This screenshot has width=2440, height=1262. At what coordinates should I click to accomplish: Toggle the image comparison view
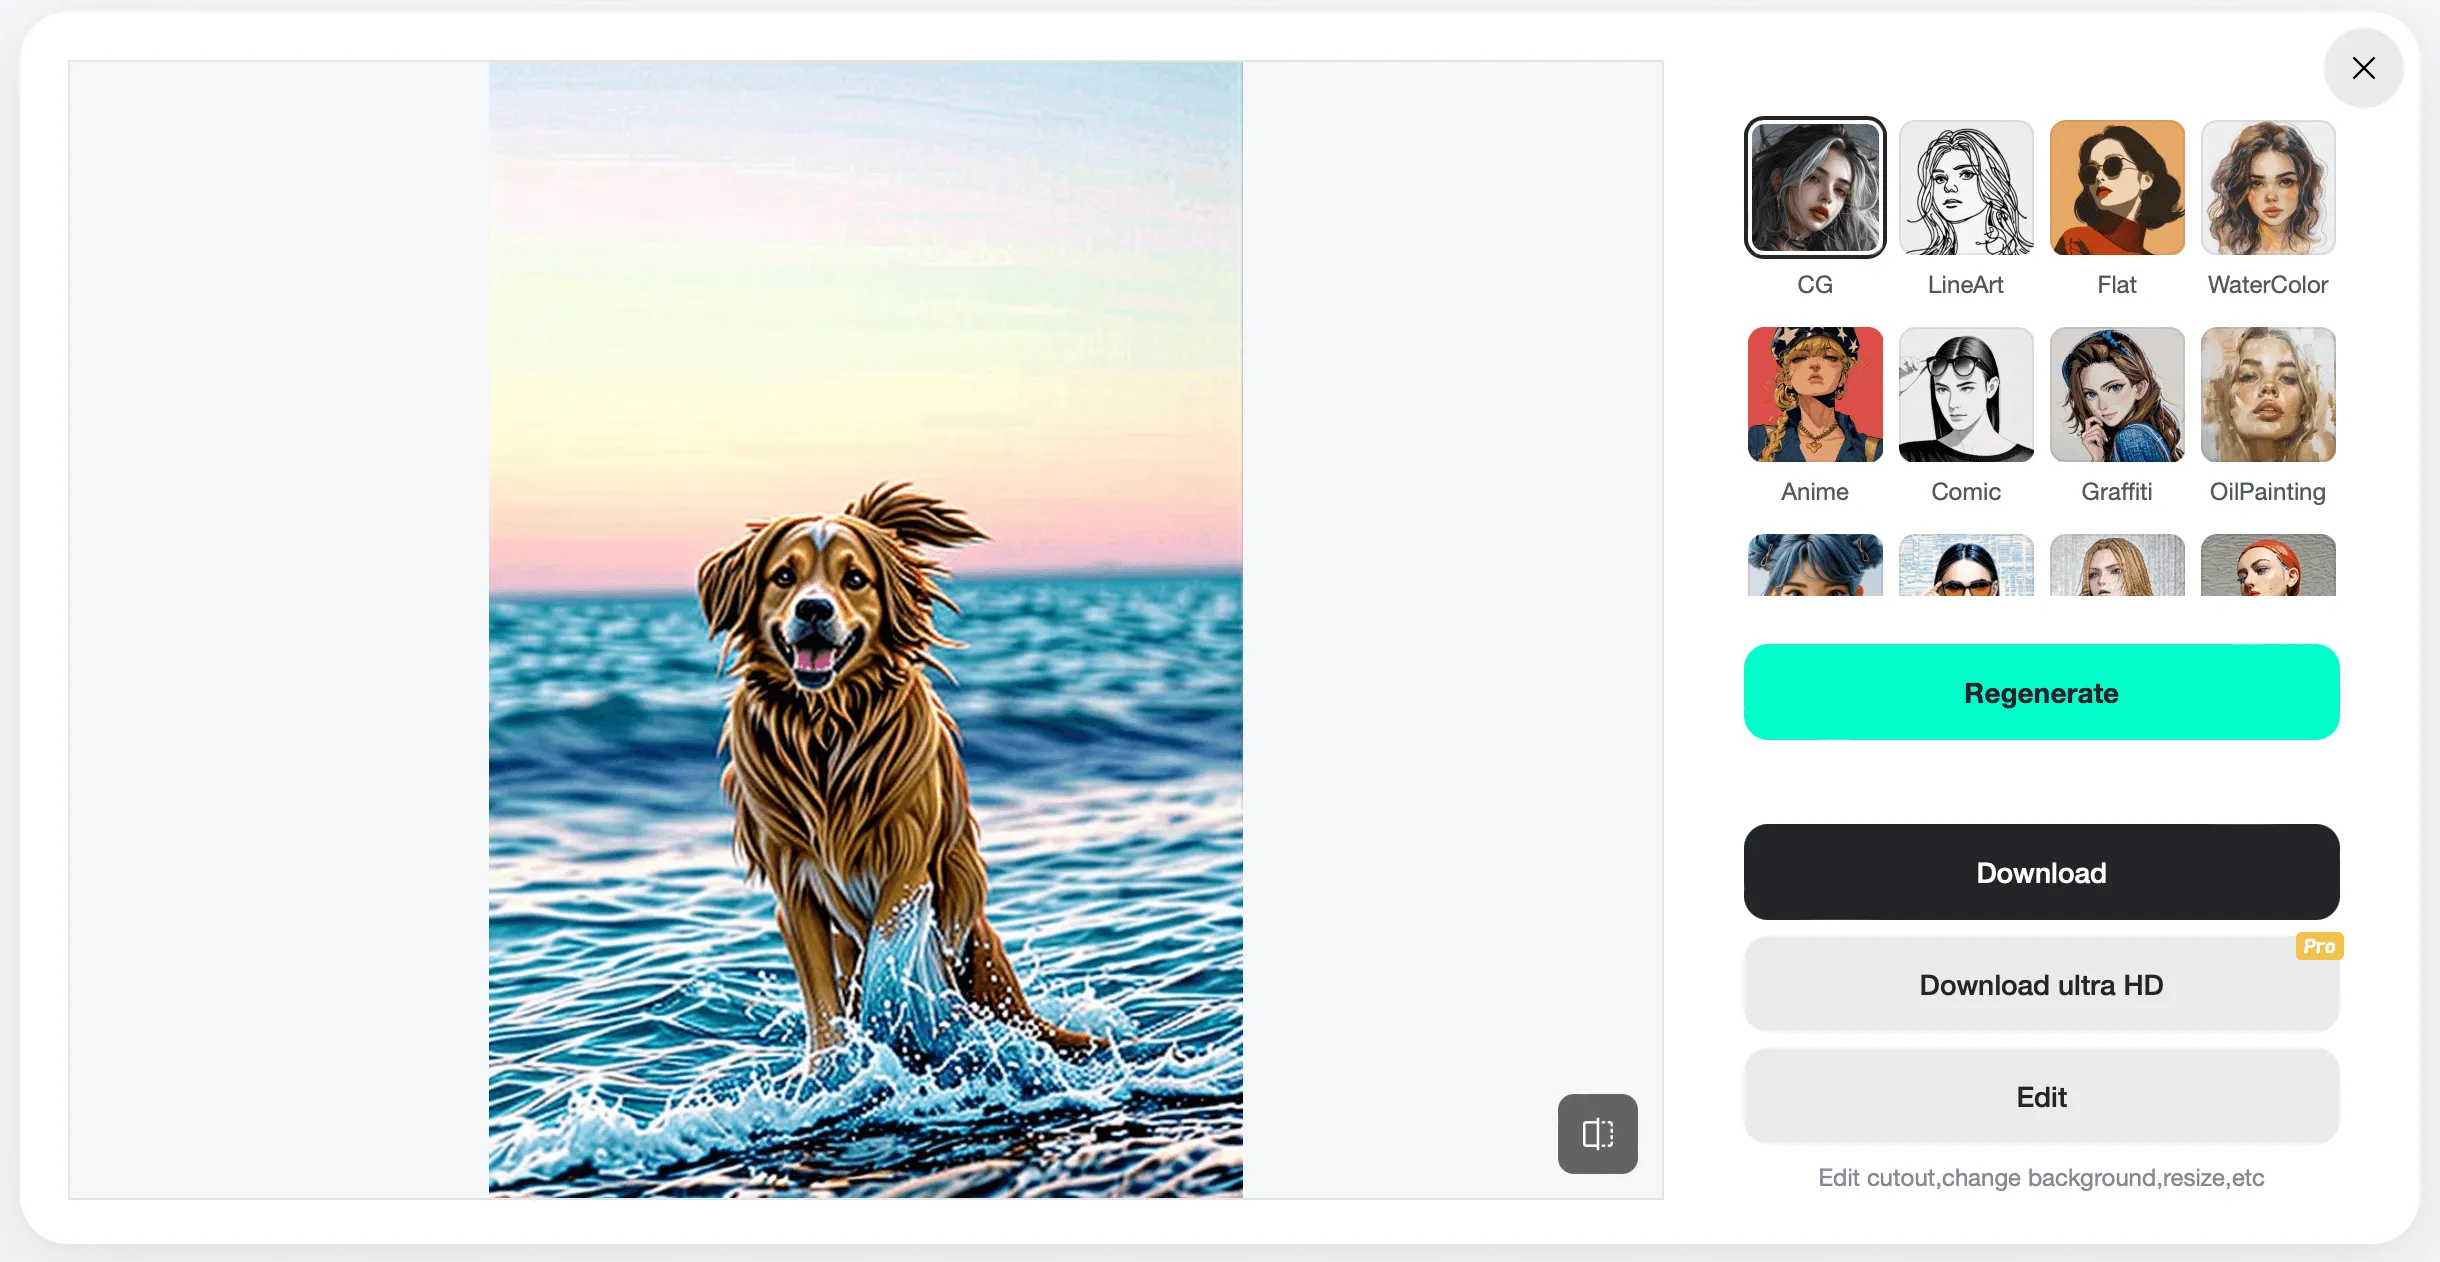(x=1598, y=1133)
